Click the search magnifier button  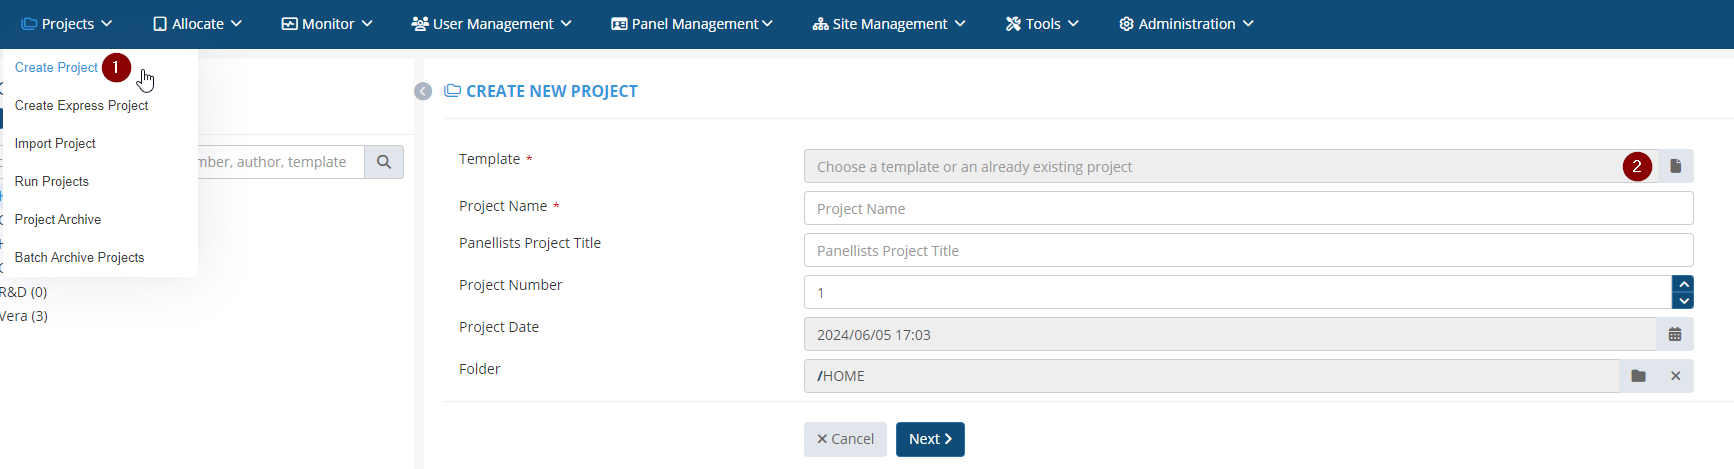pos(384,162)
